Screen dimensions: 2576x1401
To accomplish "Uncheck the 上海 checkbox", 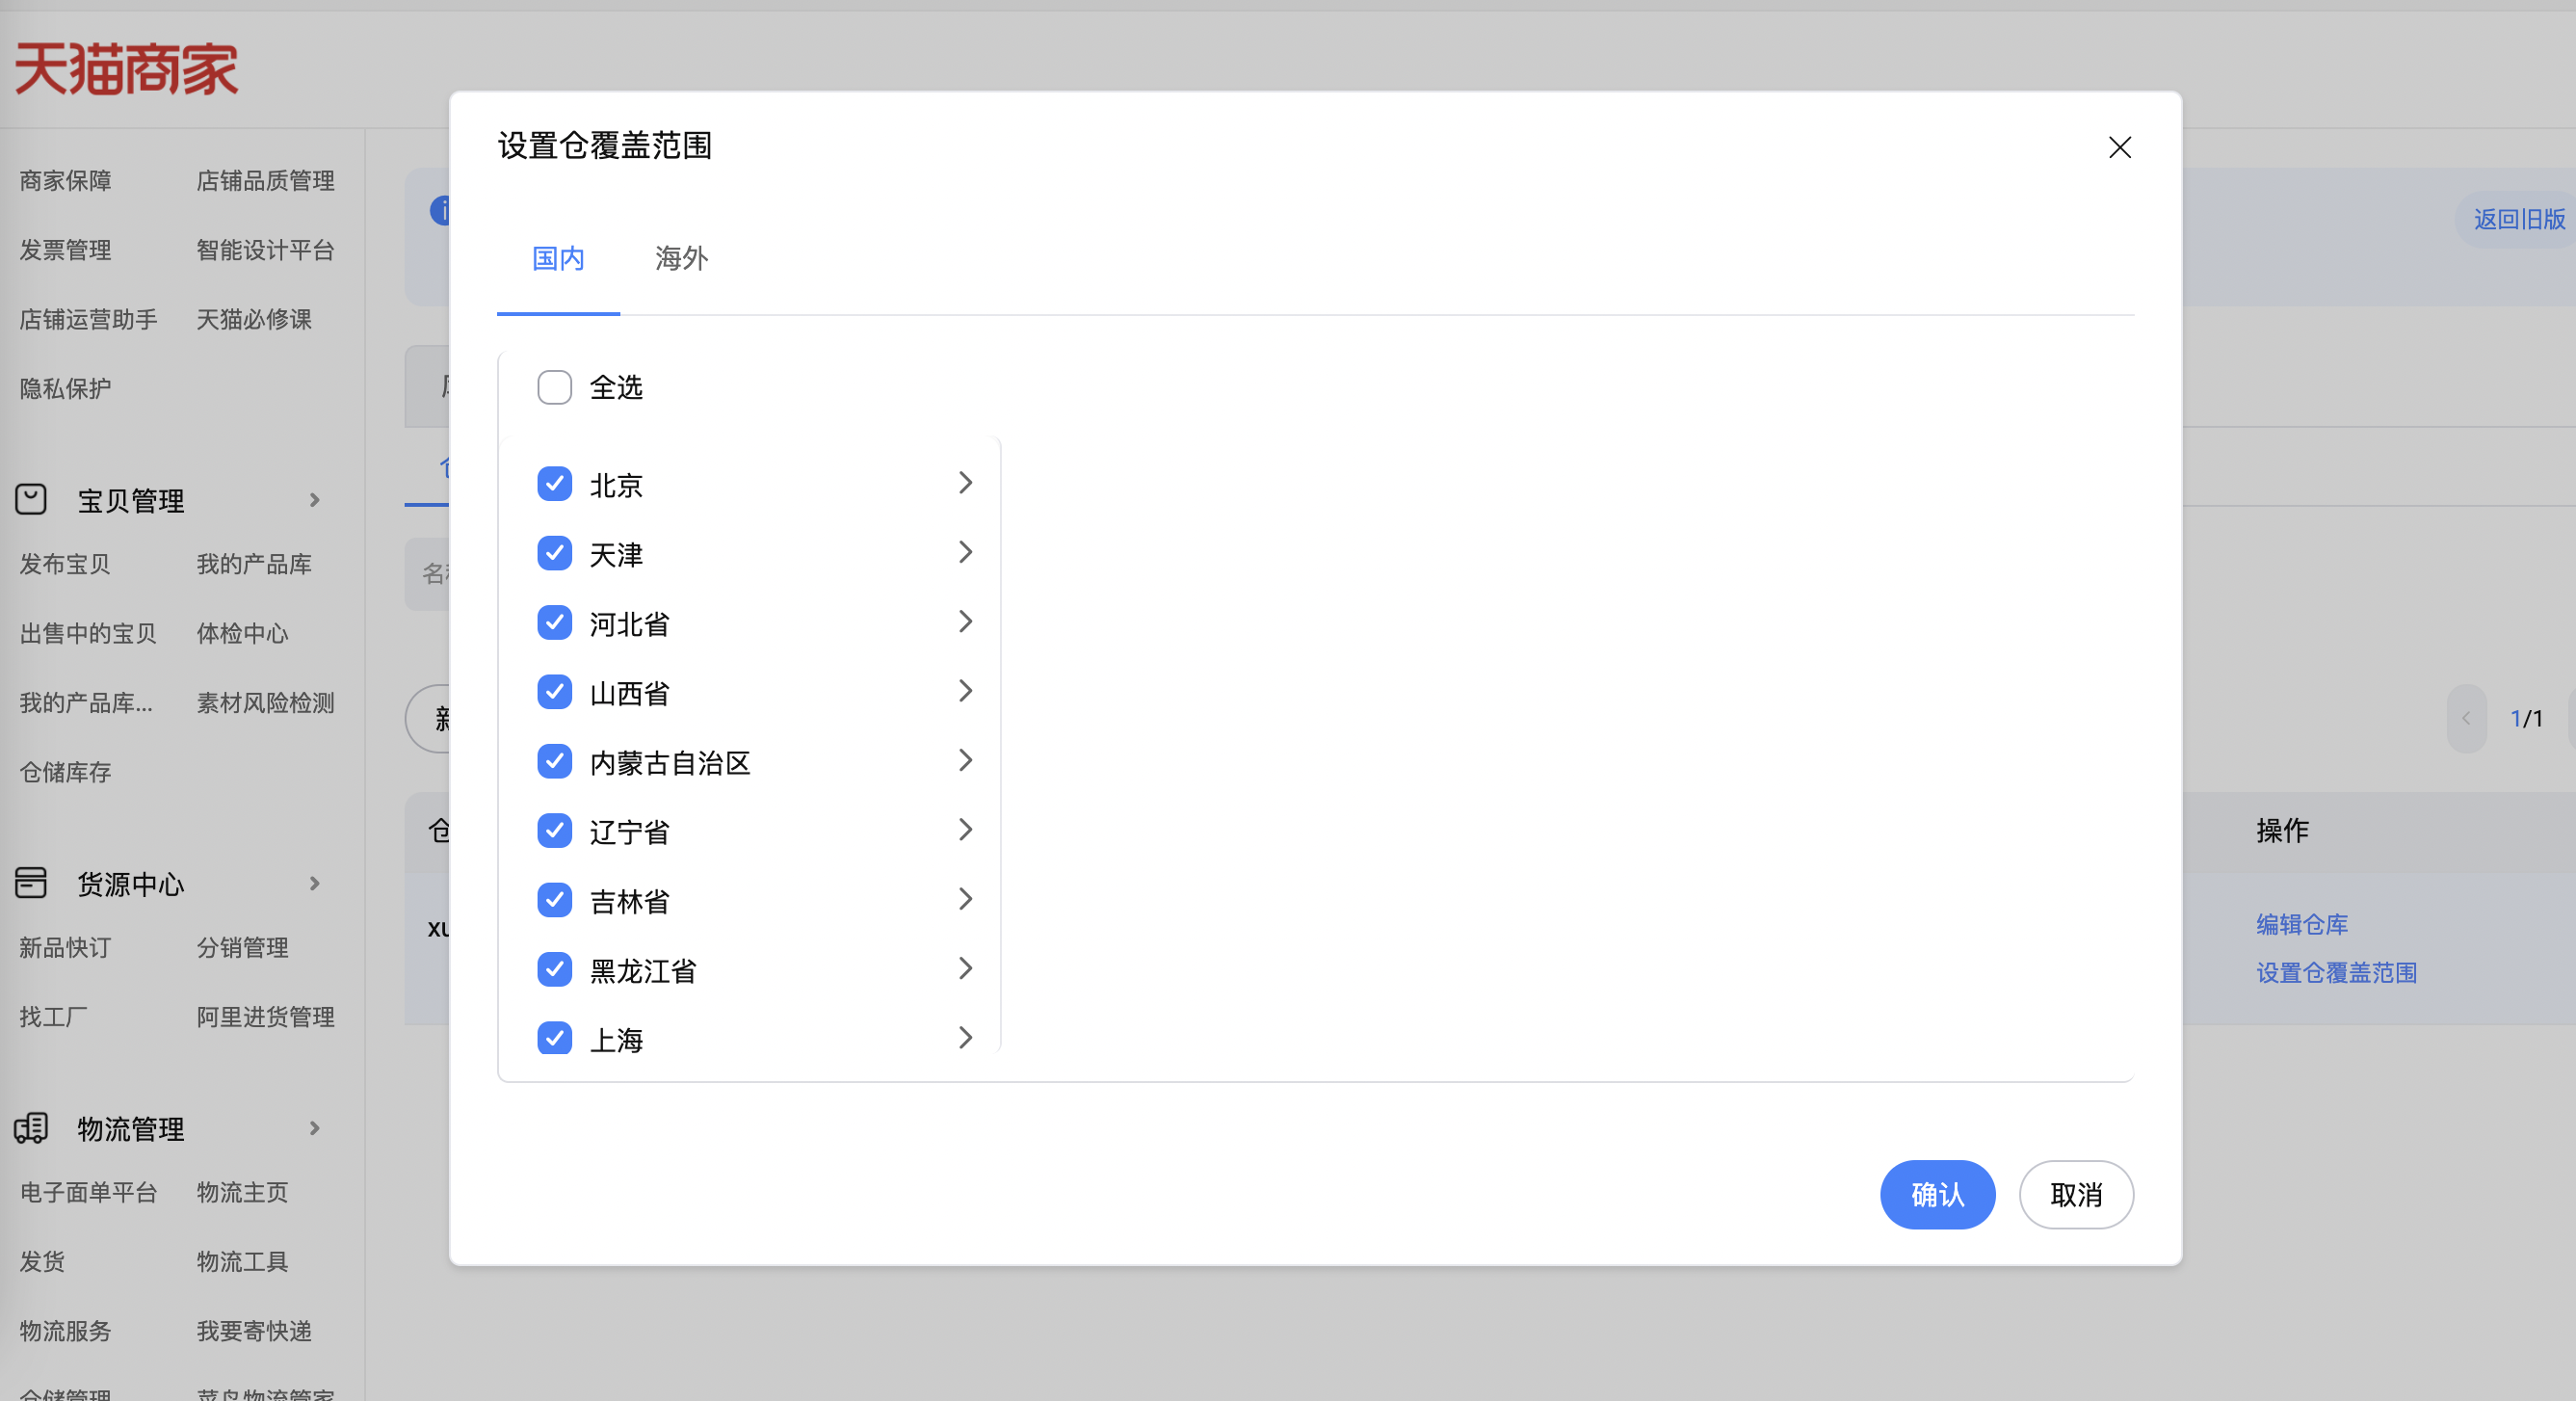I will tap(554, 1037).
